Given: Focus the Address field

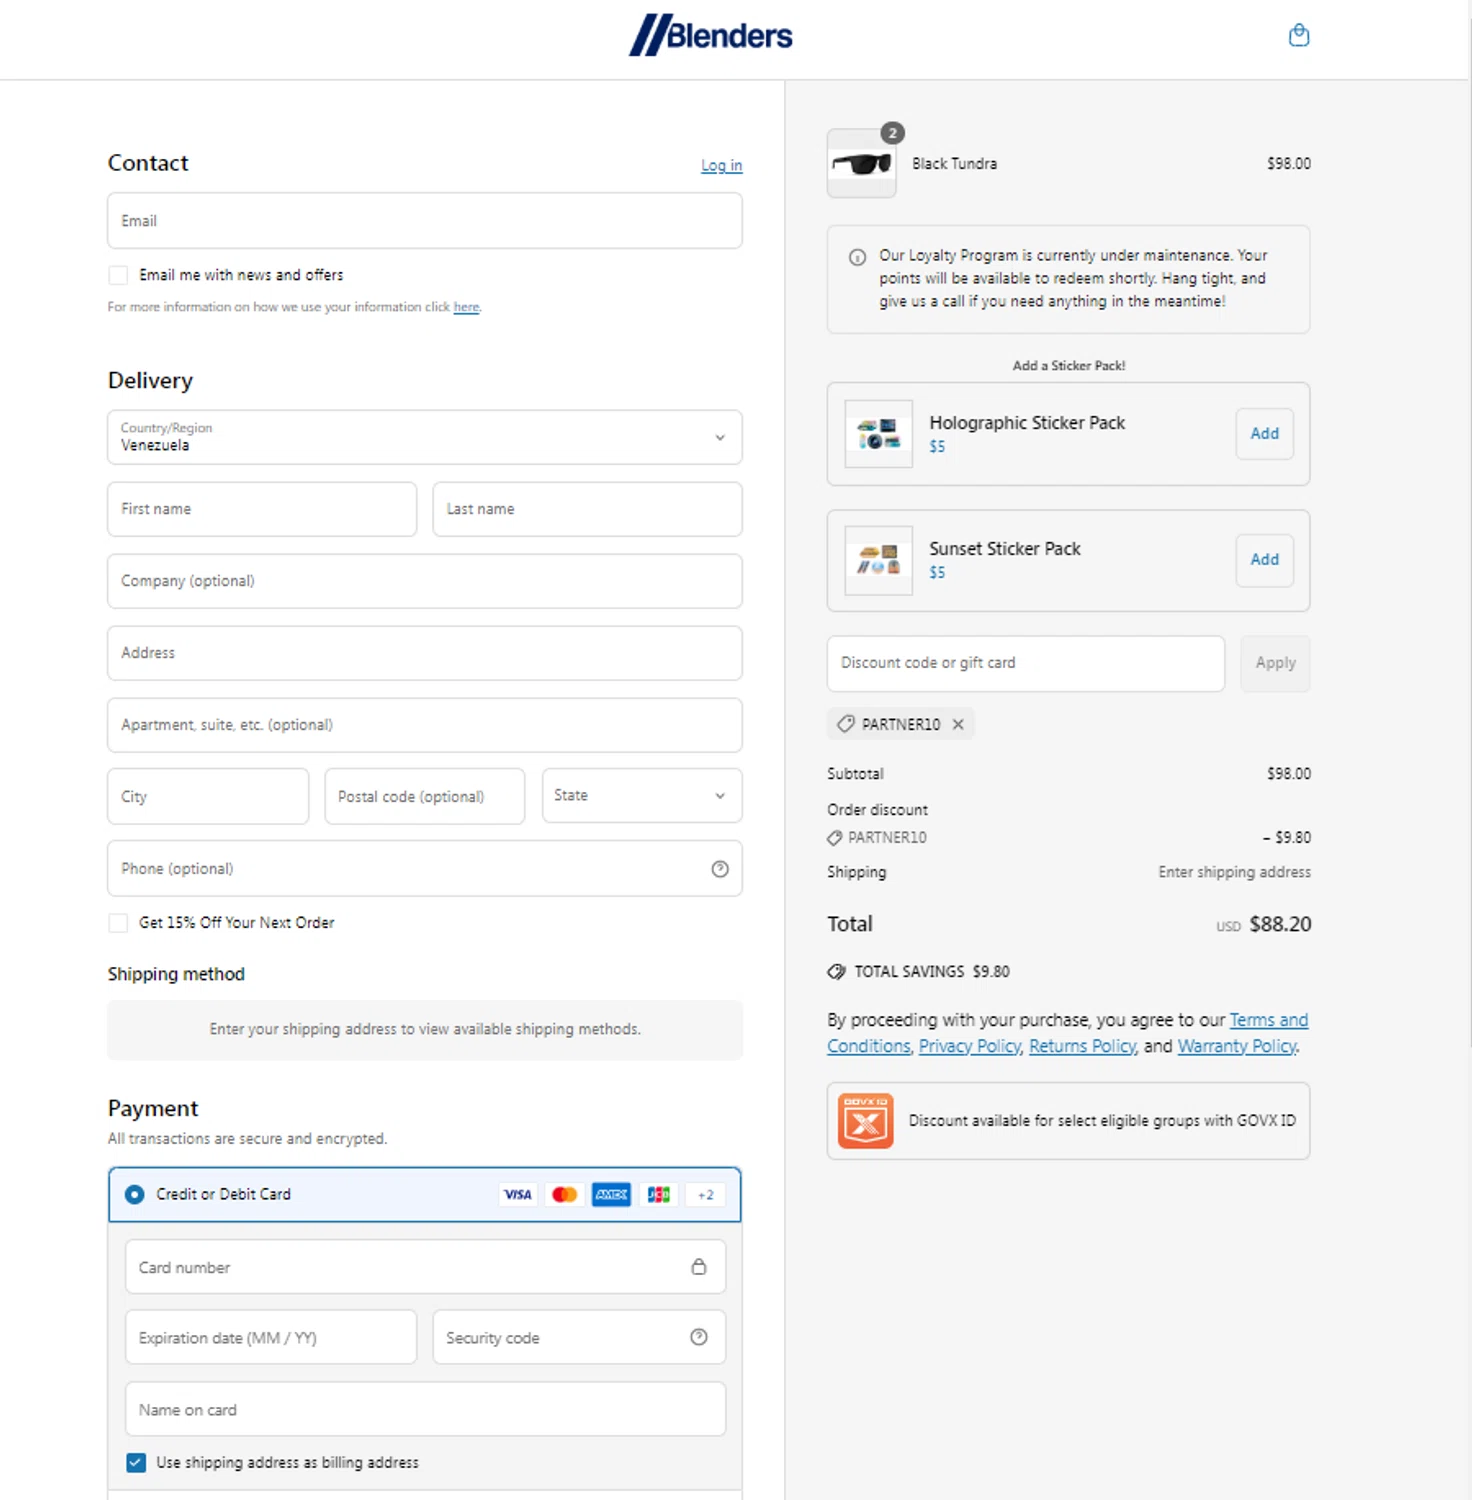Looking at the screenshot, I should click(x=425, y=653).
